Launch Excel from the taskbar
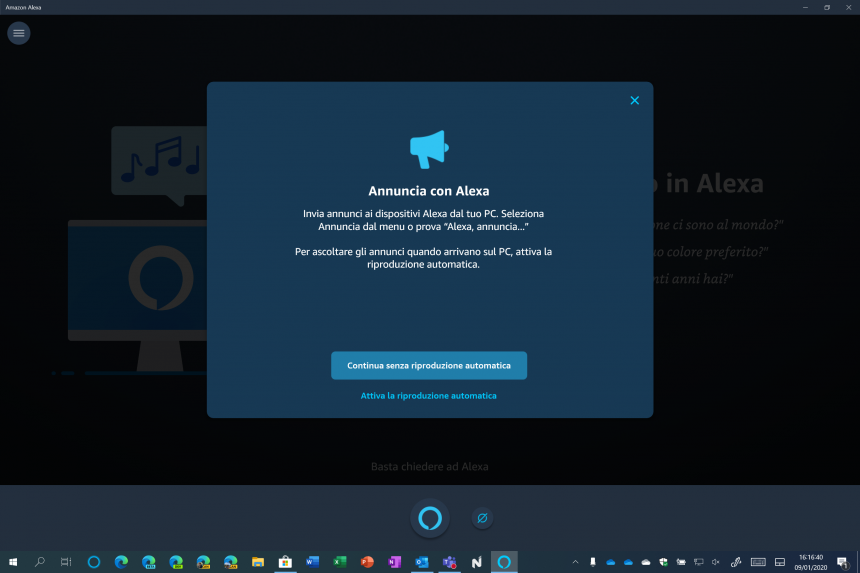The width and height of the screenshot is (860, 573). tap(340, 562)
